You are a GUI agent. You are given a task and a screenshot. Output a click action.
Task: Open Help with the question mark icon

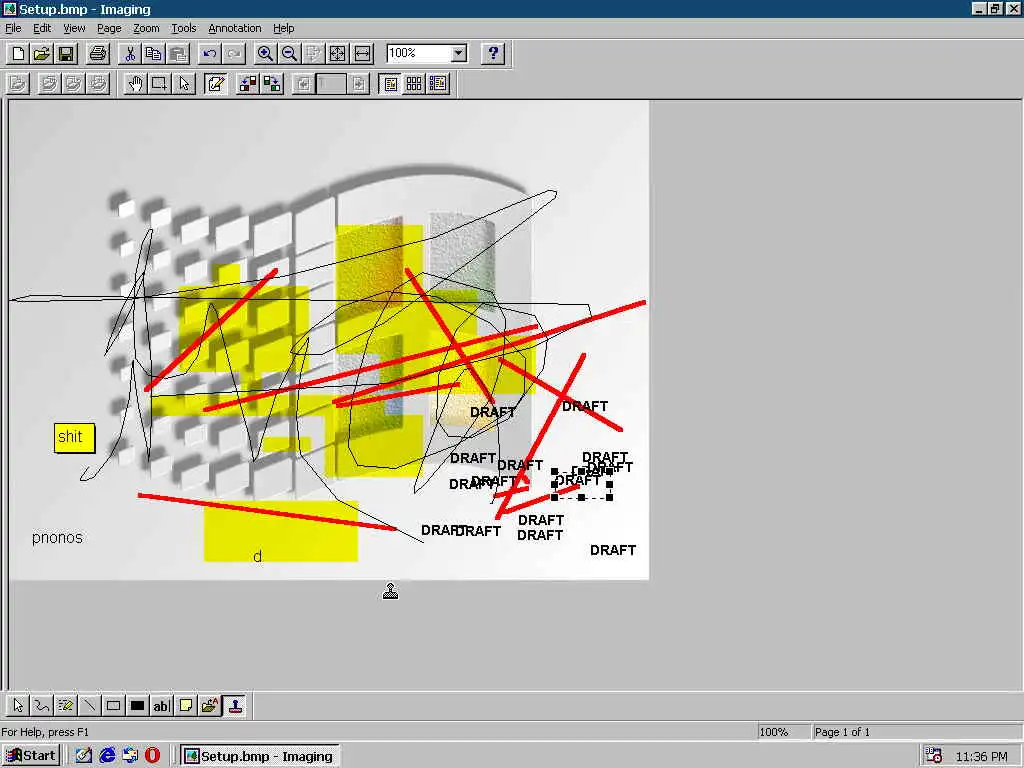tap(493, 54)
